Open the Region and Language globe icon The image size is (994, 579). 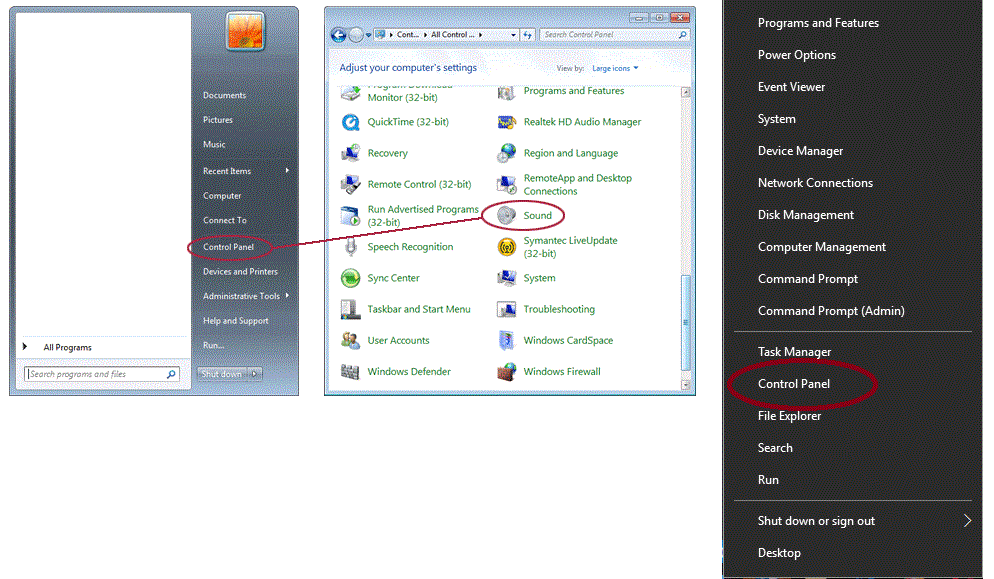pyautogui.click(x=507, y=153)
